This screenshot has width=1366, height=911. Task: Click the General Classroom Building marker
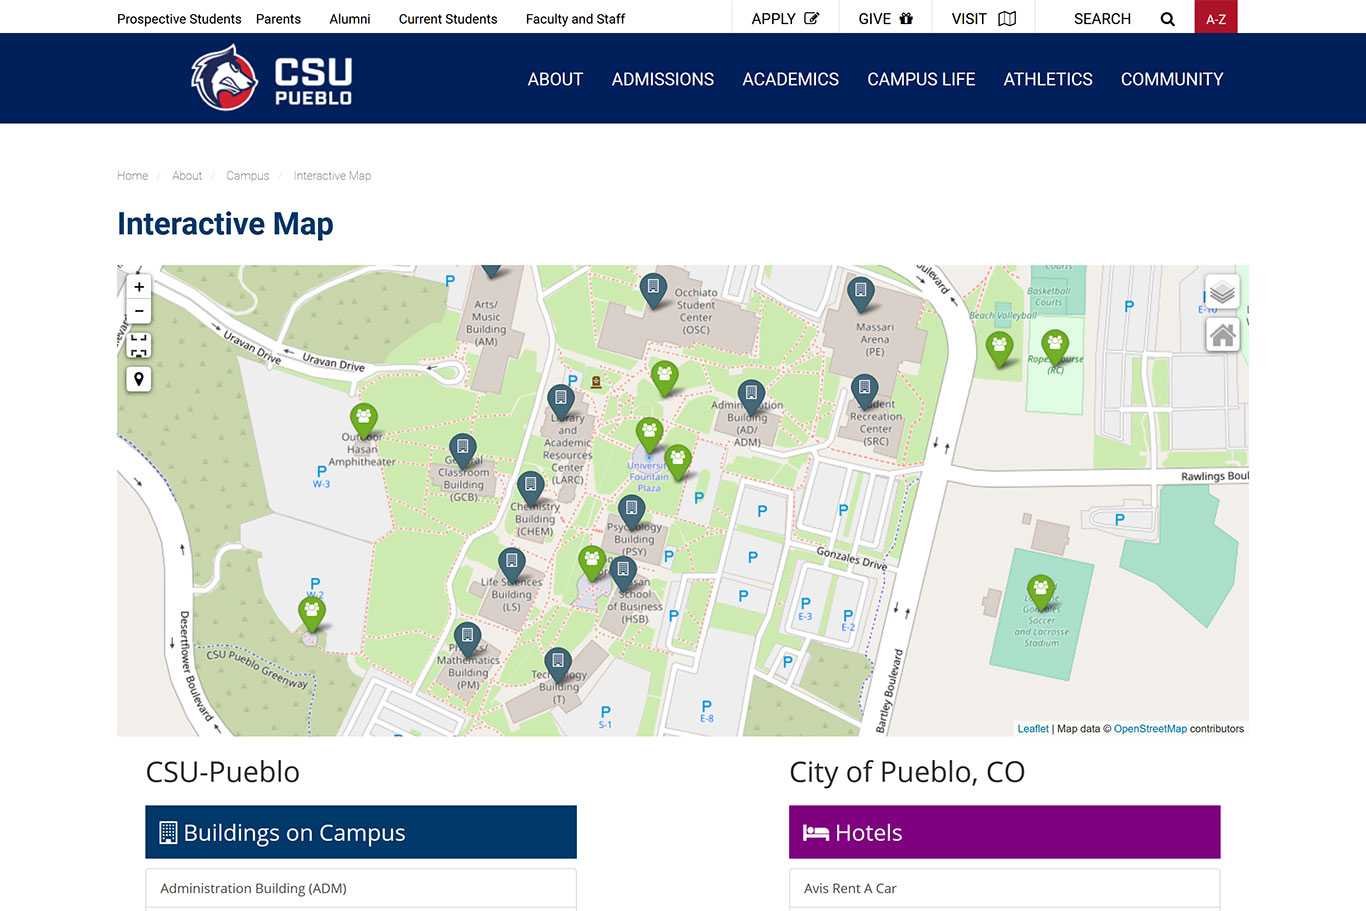pyautogui.click(x=462, y=451)
